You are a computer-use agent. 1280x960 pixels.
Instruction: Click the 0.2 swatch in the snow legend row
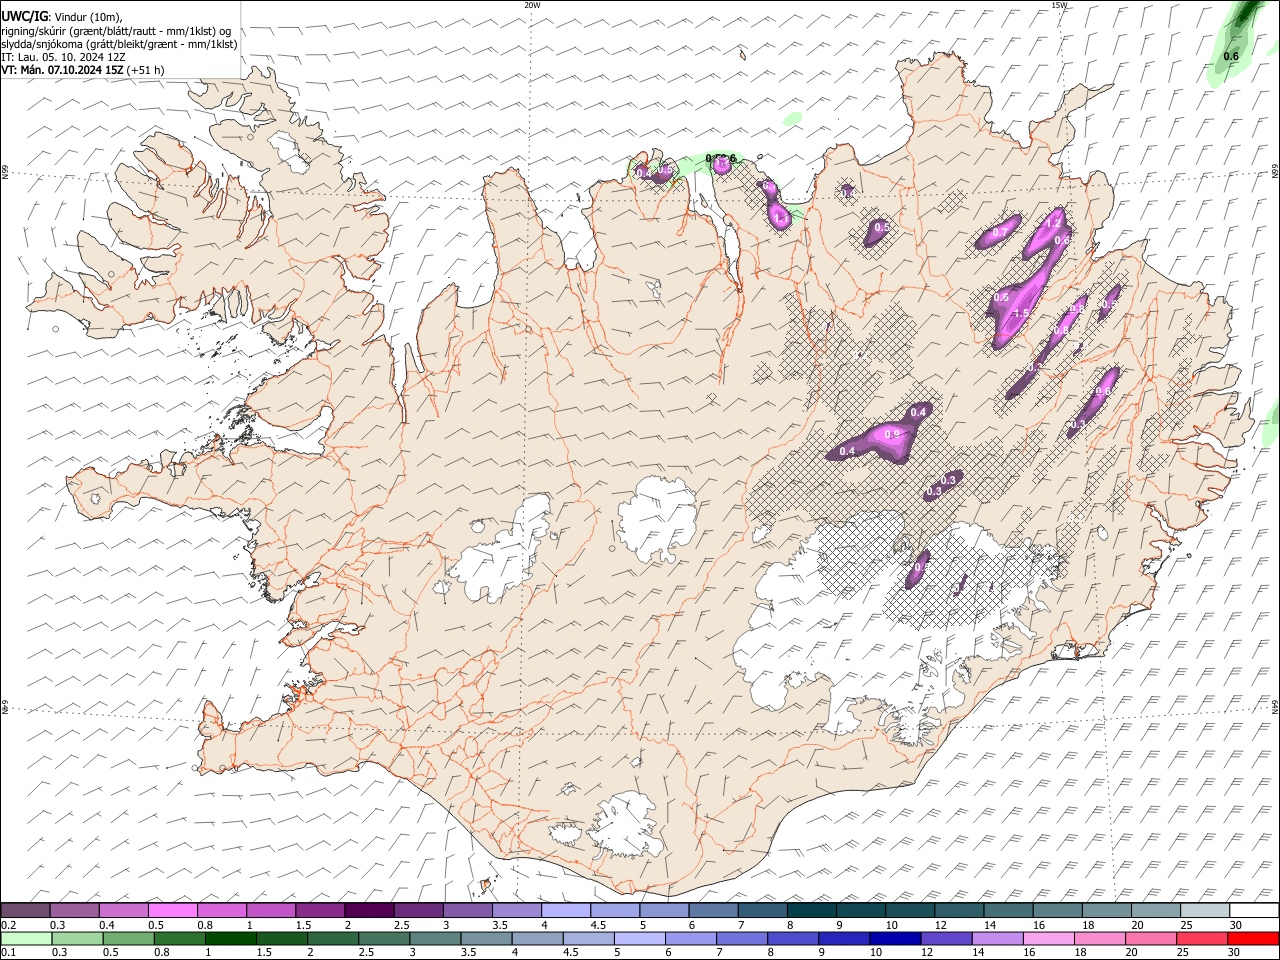click(25, 910)
